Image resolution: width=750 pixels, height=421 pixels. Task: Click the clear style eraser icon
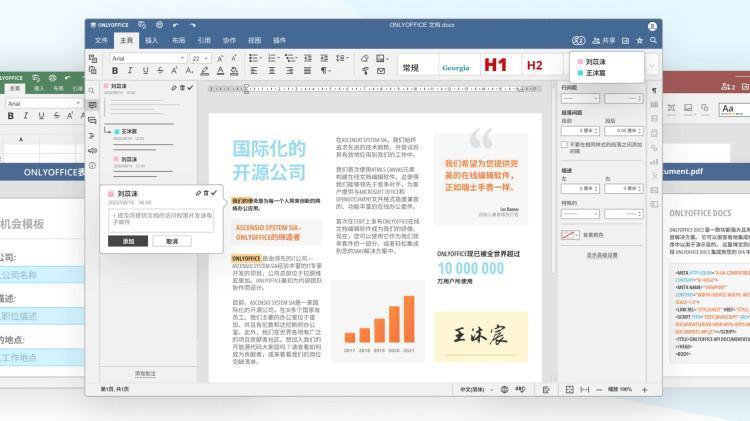coord(365,58)
